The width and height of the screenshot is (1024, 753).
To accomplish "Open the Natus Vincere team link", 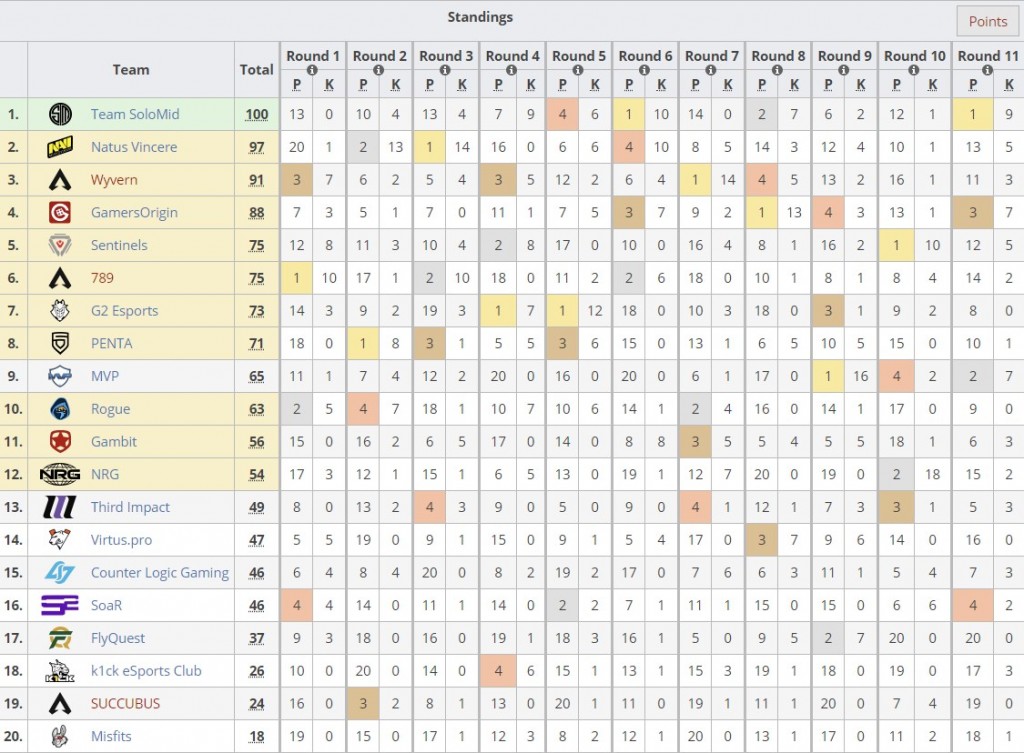I will [x=134, y=147].
